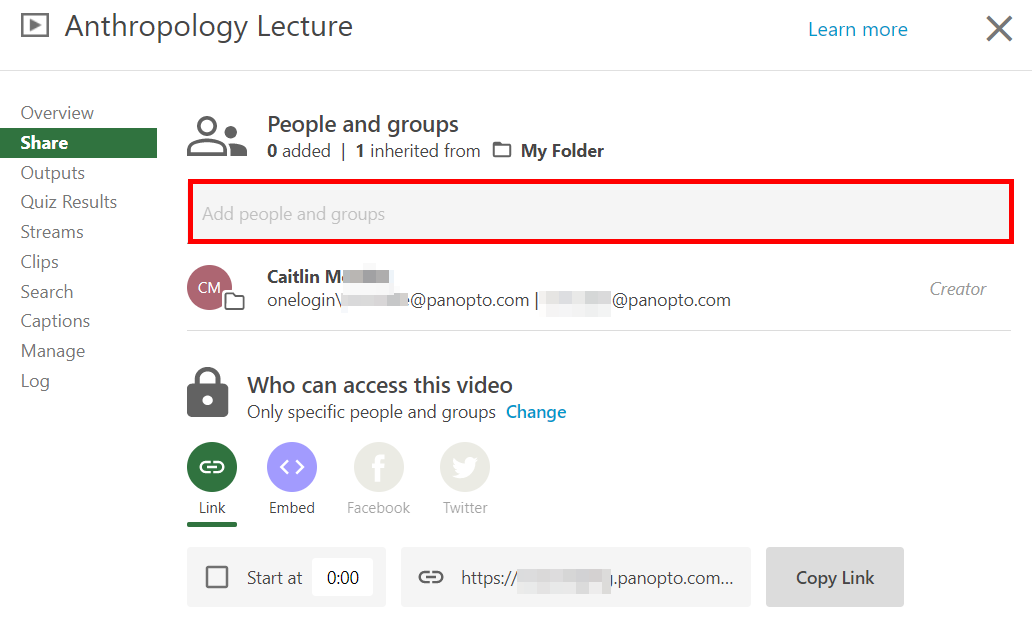Screen dimensions: 1032x634
Task: Select the Embed sharing icon
Action: [292, 467]
